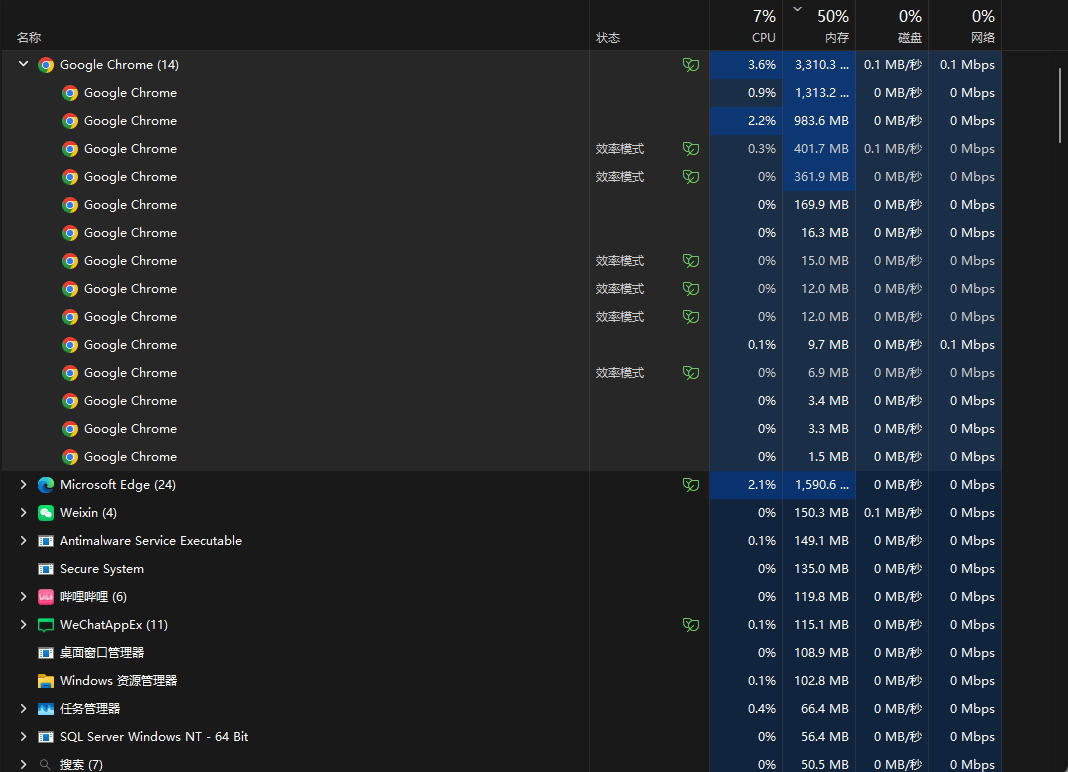Sort by the 网络 column header
The image size is (1068, 772).
pyautogui.click(x=964, y=25)
